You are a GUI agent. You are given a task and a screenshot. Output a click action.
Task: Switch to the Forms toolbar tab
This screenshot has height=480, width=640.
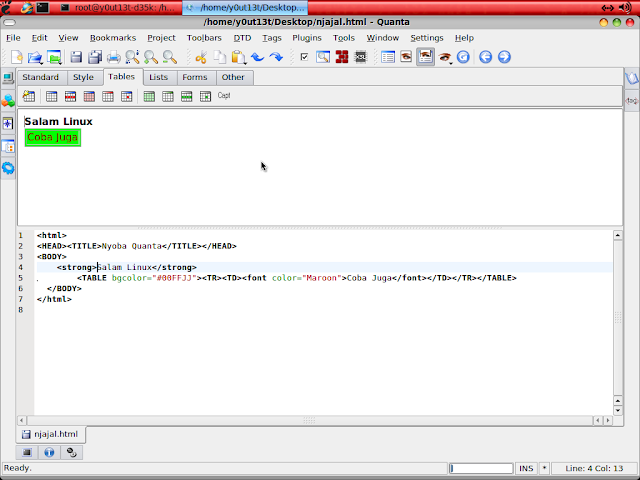tap(195, 77)
